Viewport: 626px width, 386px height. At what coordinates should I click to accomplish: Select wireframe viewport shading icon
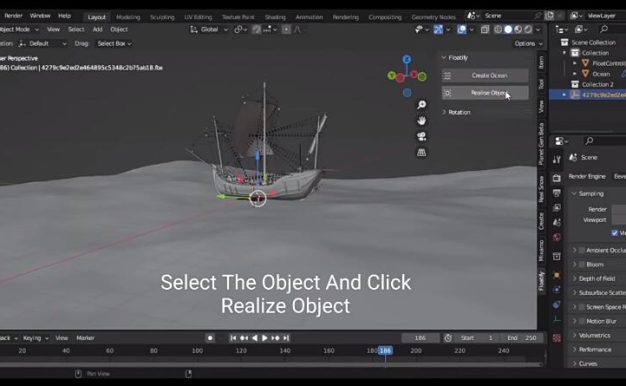tap(498, 29)
